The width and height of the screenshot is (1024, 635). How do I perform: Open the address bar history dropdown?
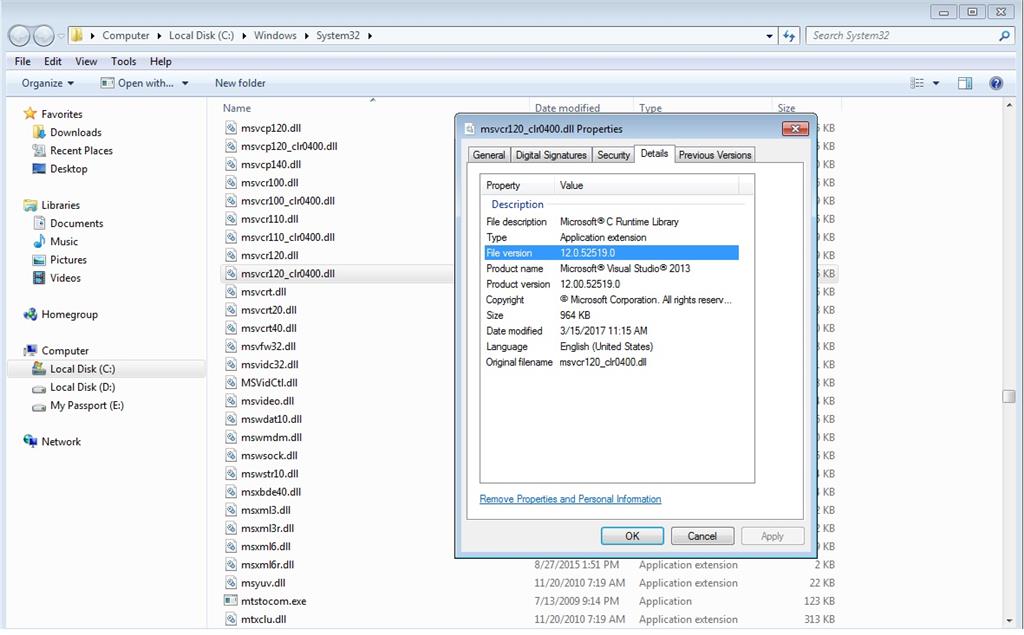pos(769,36)
